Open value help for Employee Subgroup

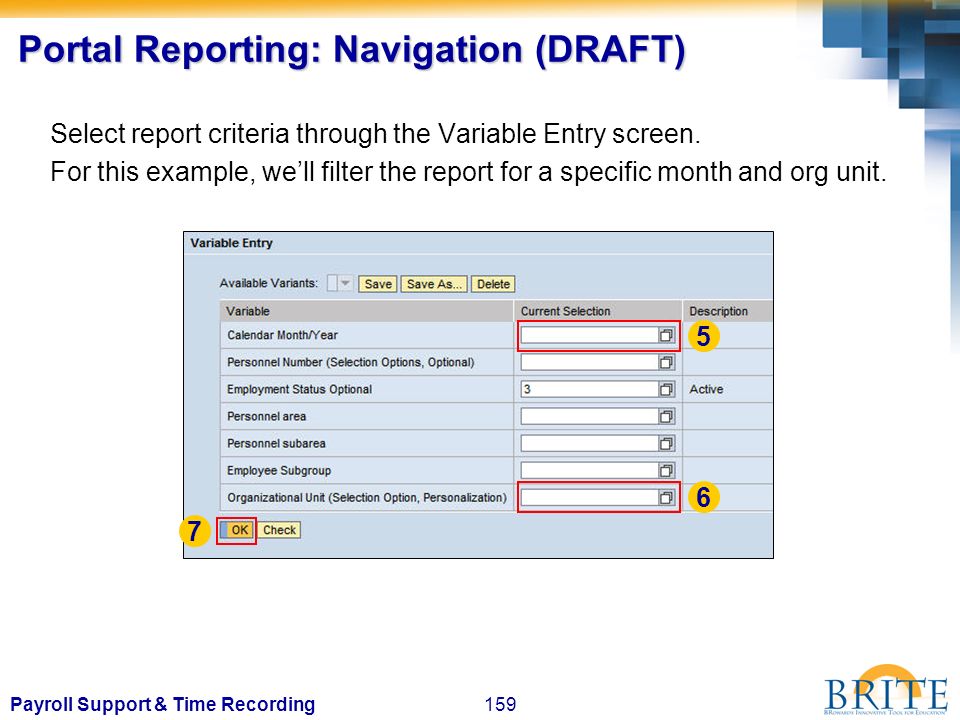pos(666,470)
